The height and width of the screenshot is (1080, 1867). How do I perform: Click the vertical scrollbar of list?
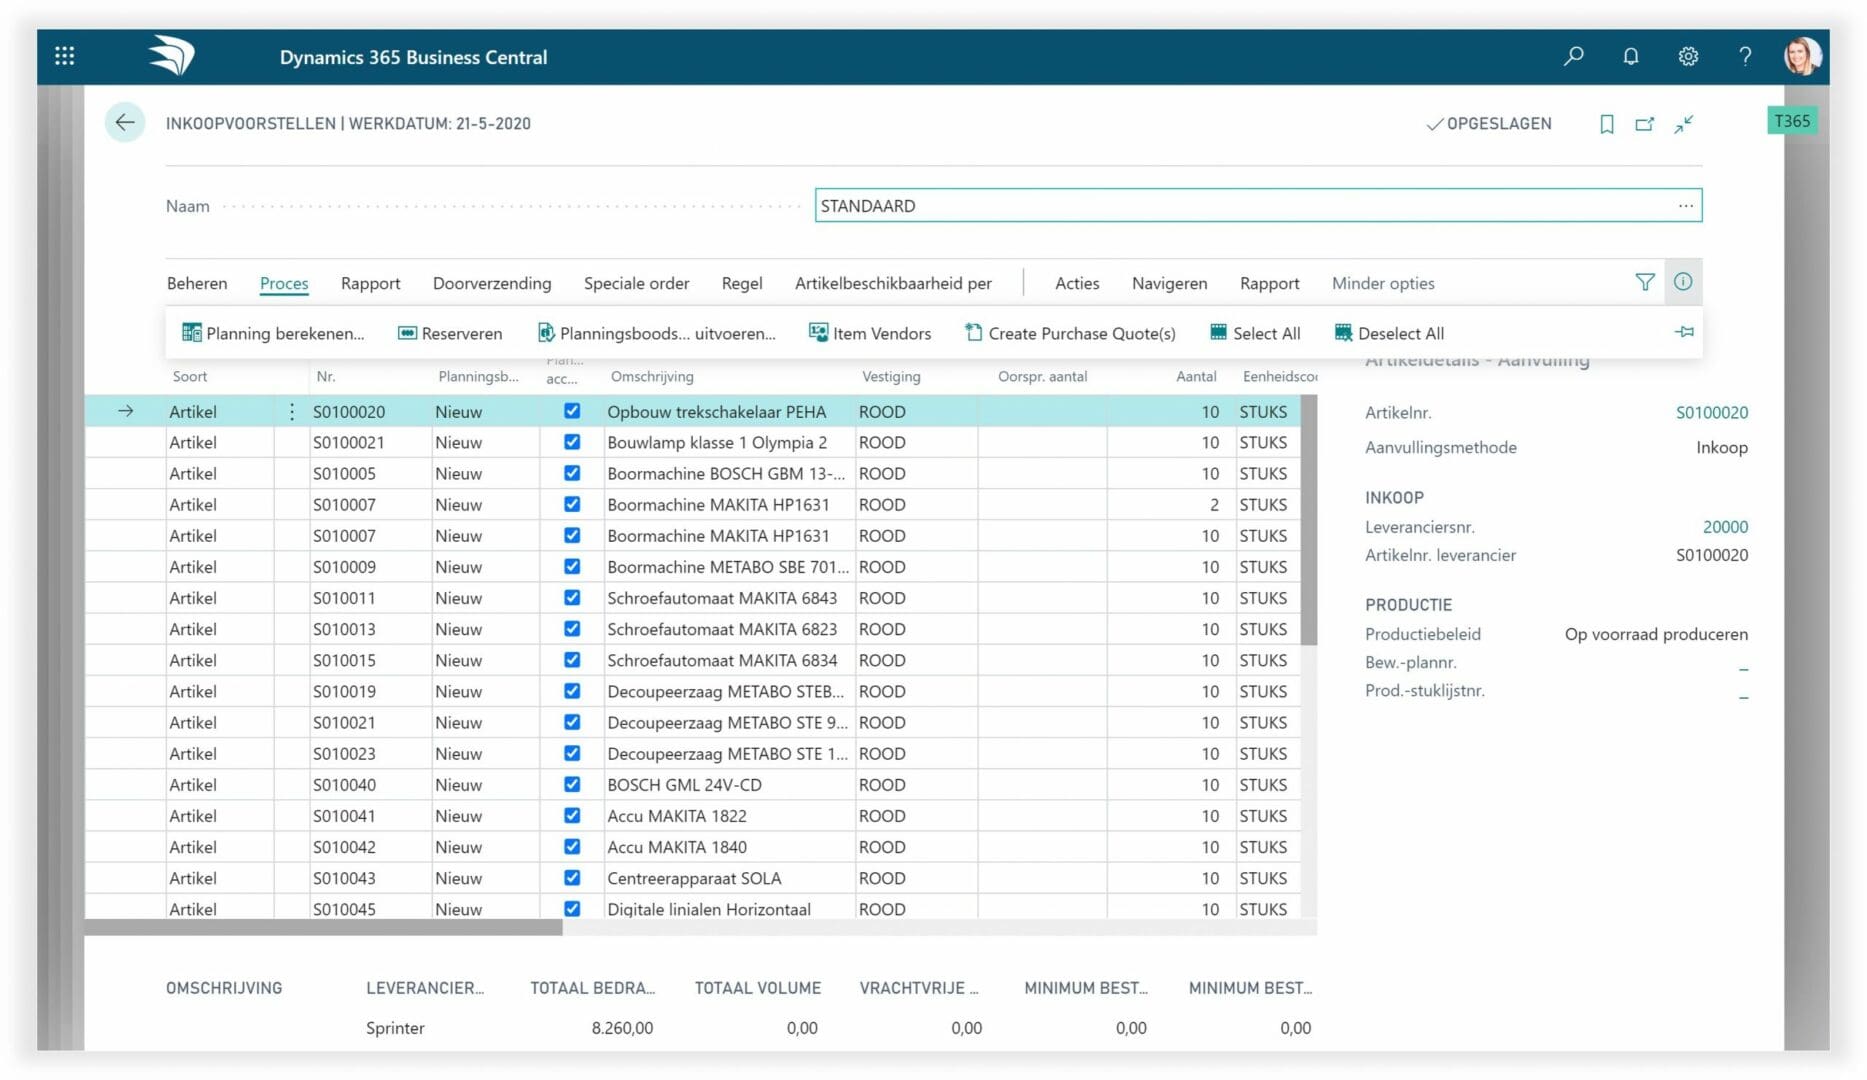pyautogui.click(x=1309, y=520)
